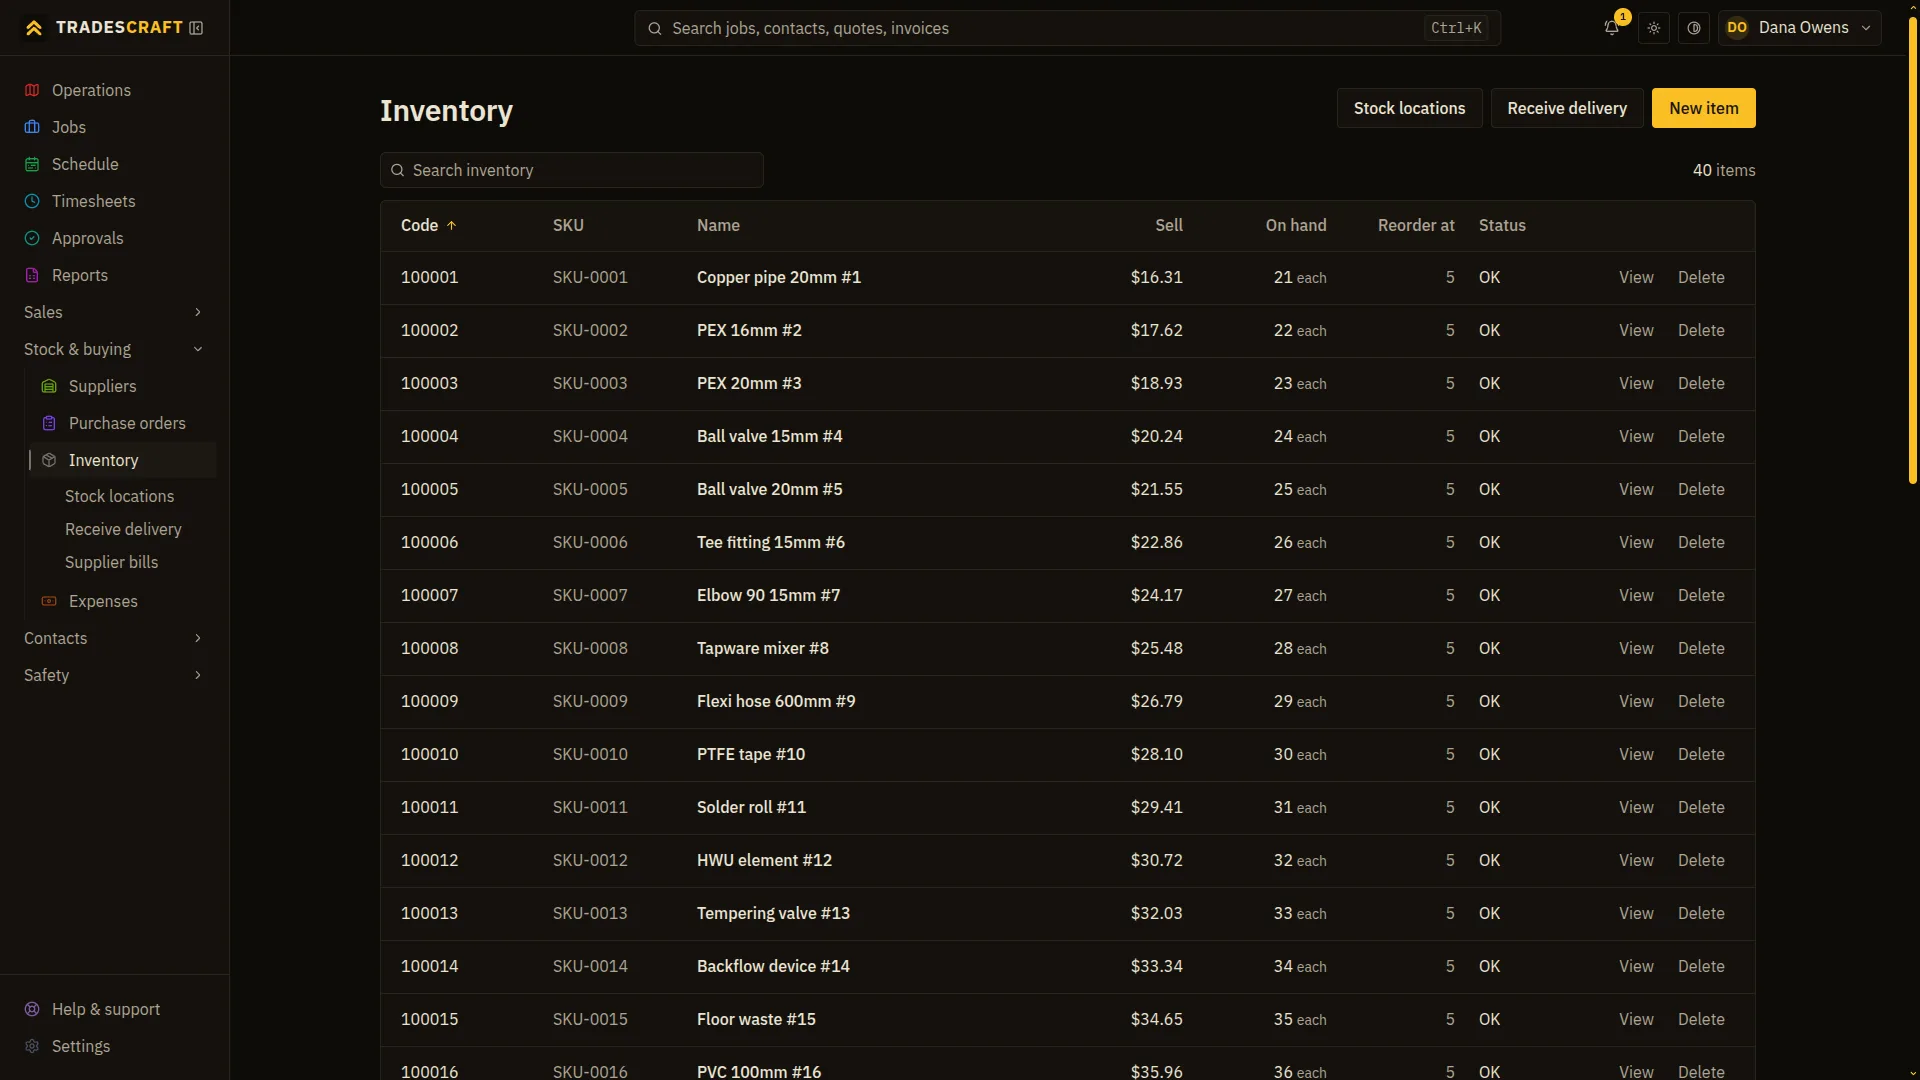Screen dimensions: 1920x1080
Task: Open the notifications bell
Action: pos(1611,28)
